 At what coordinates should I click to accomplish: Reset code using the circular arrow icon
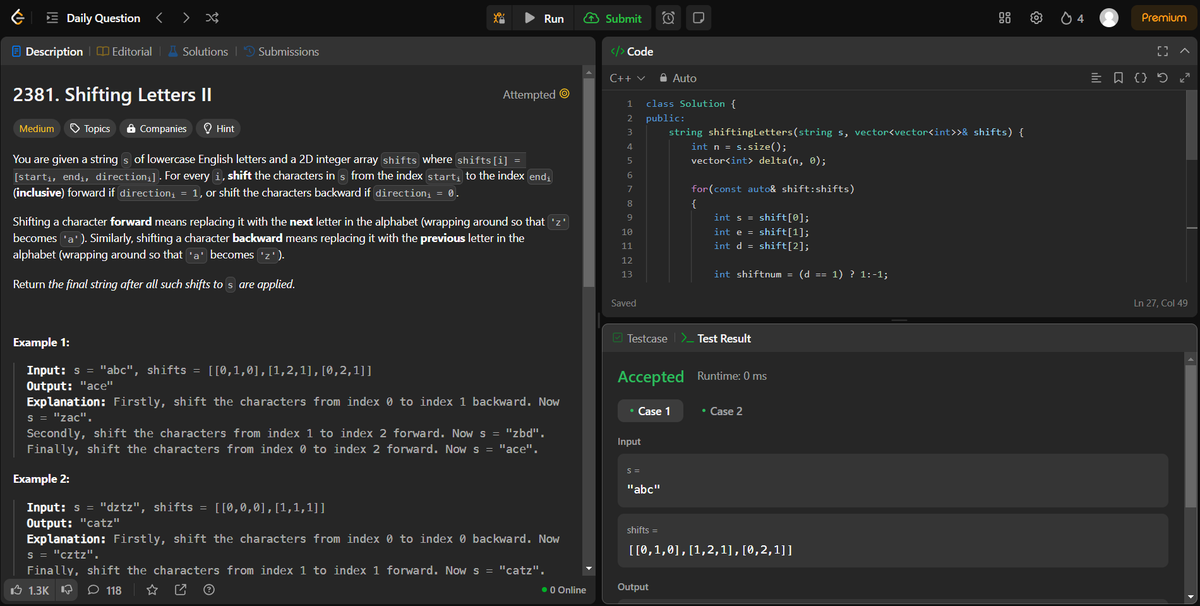pyautogui.click(x=1161, y=77)
